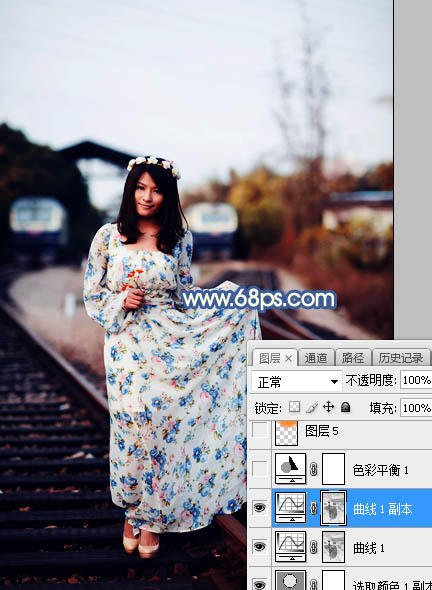Open the 正常 blend mode dropdown

tap(297, 382)
